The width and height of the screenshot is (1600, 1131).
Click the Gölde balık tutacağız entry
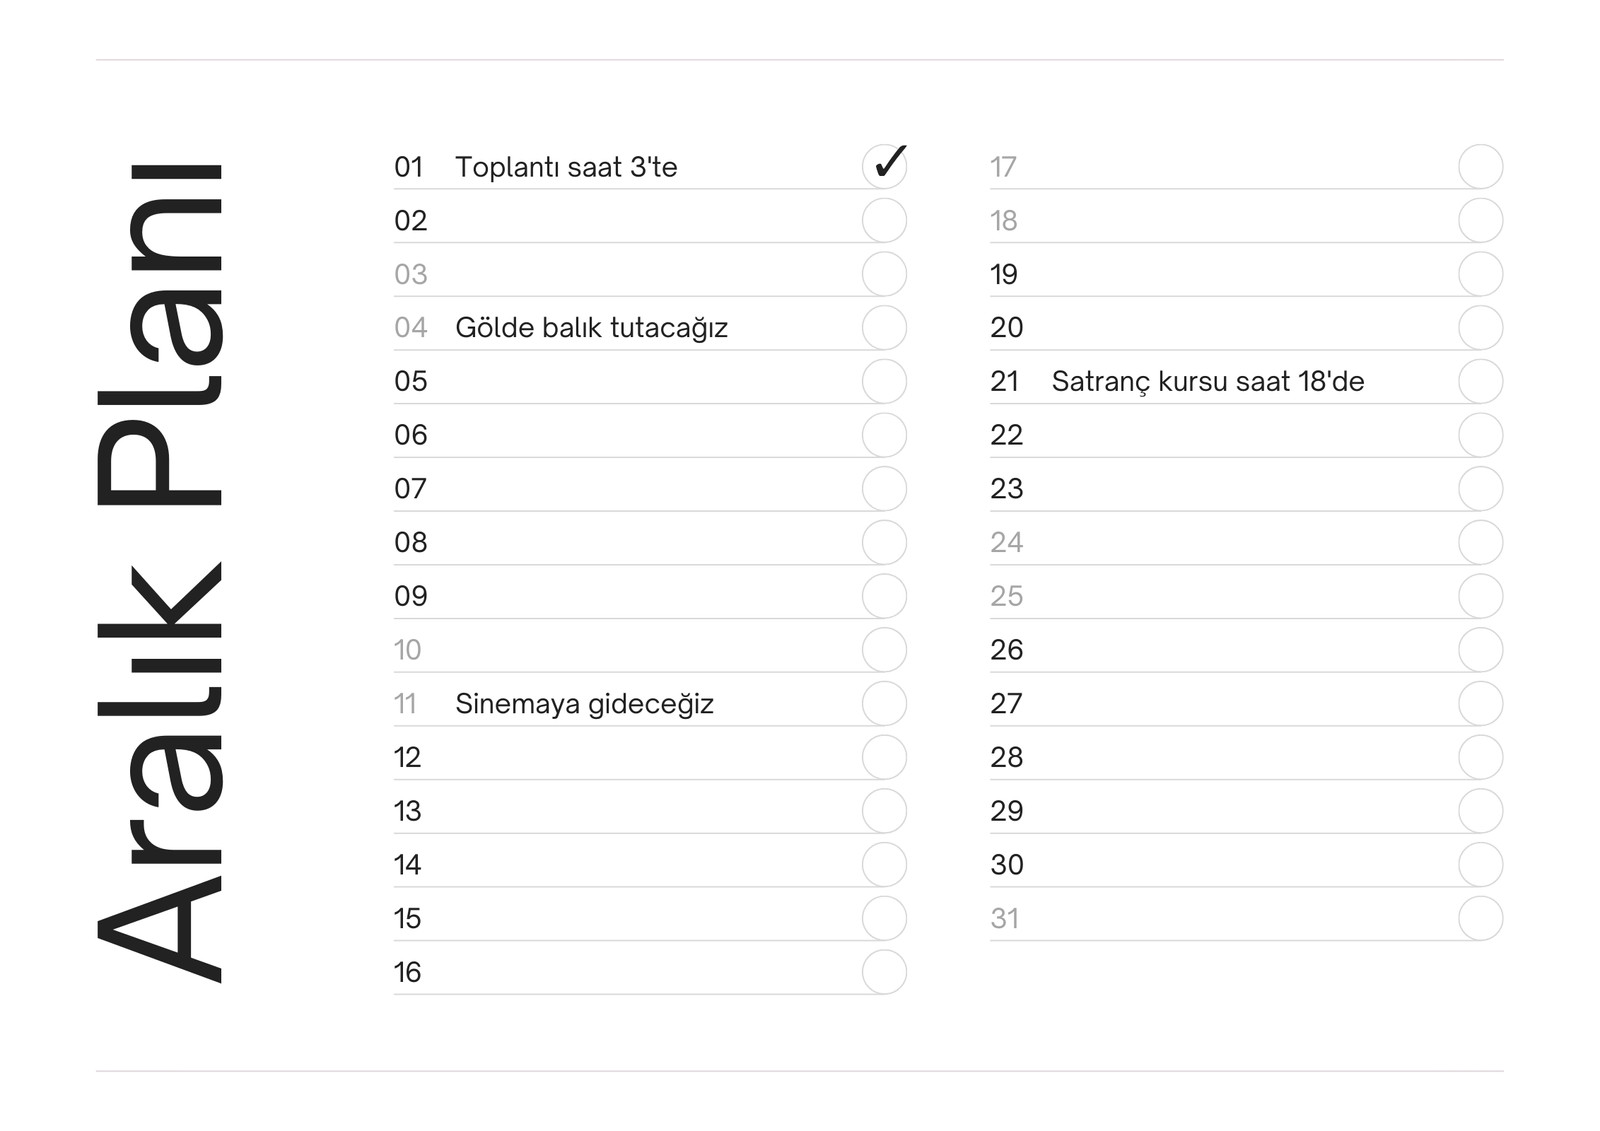pyautogui.click(x=591, y=328)
